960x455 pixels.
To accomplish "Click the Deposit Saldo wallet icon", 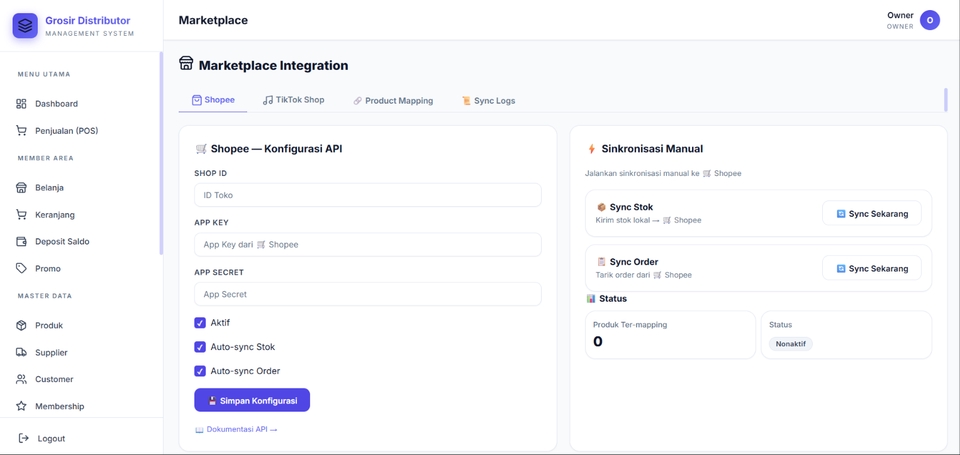I will [x=21, y=241].
